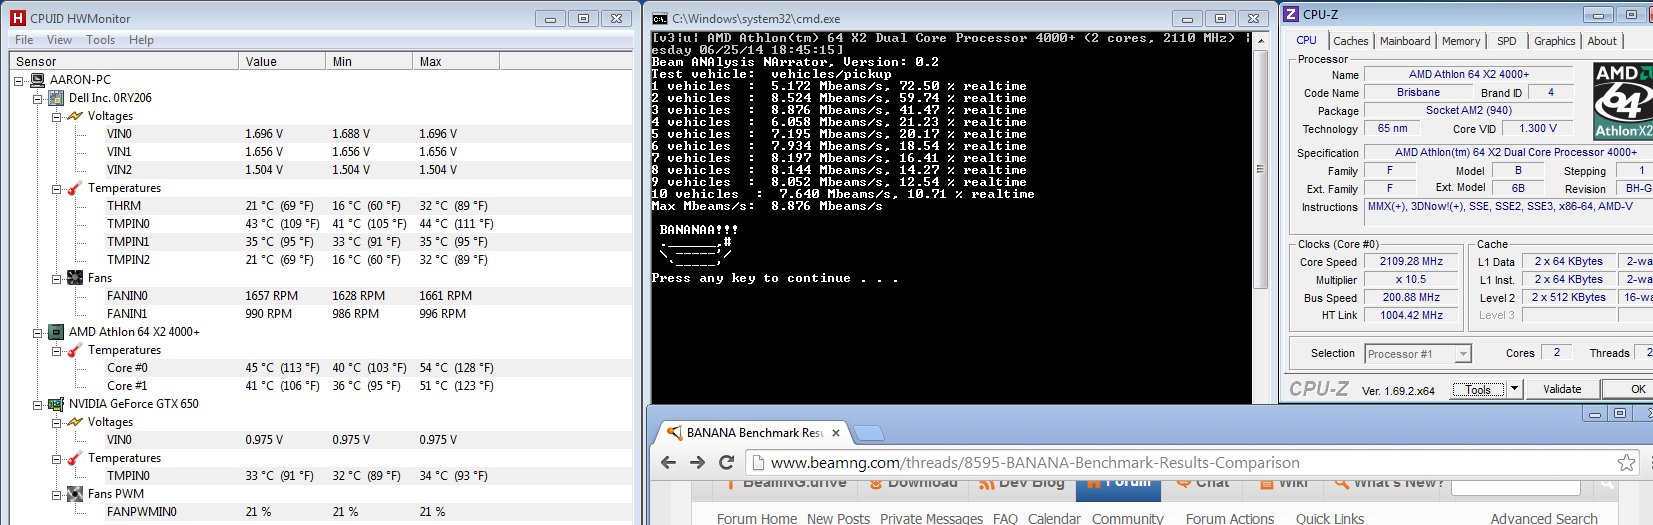The height and width of the screenshot is (525, 1653).
Task: Click the Tools button in CPU-Z
Action: tap(1478, 389)
